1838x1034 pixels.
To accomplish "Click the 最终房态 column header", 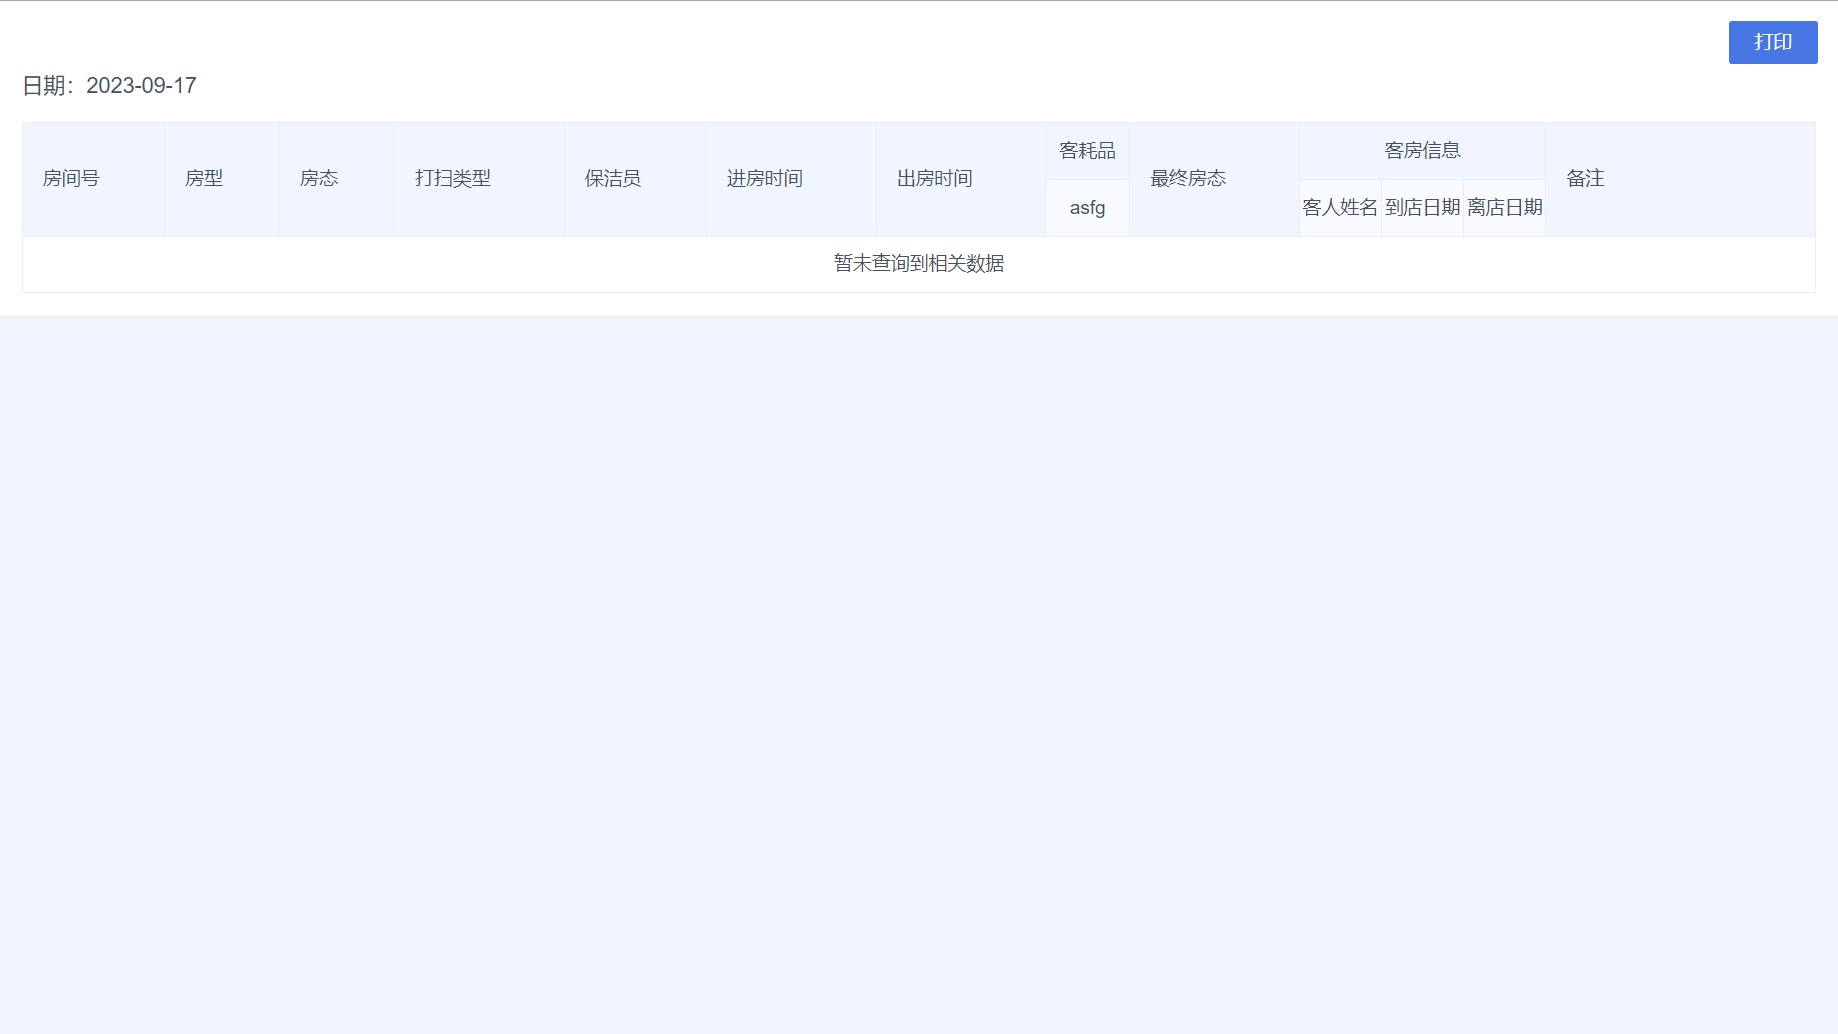I will tap(1214, 179).
